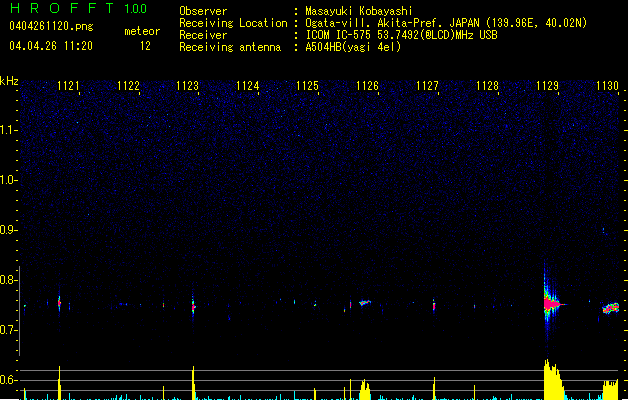Click the 1121 time marker
This screenshot has height=400, width=629.
(69, 86)
